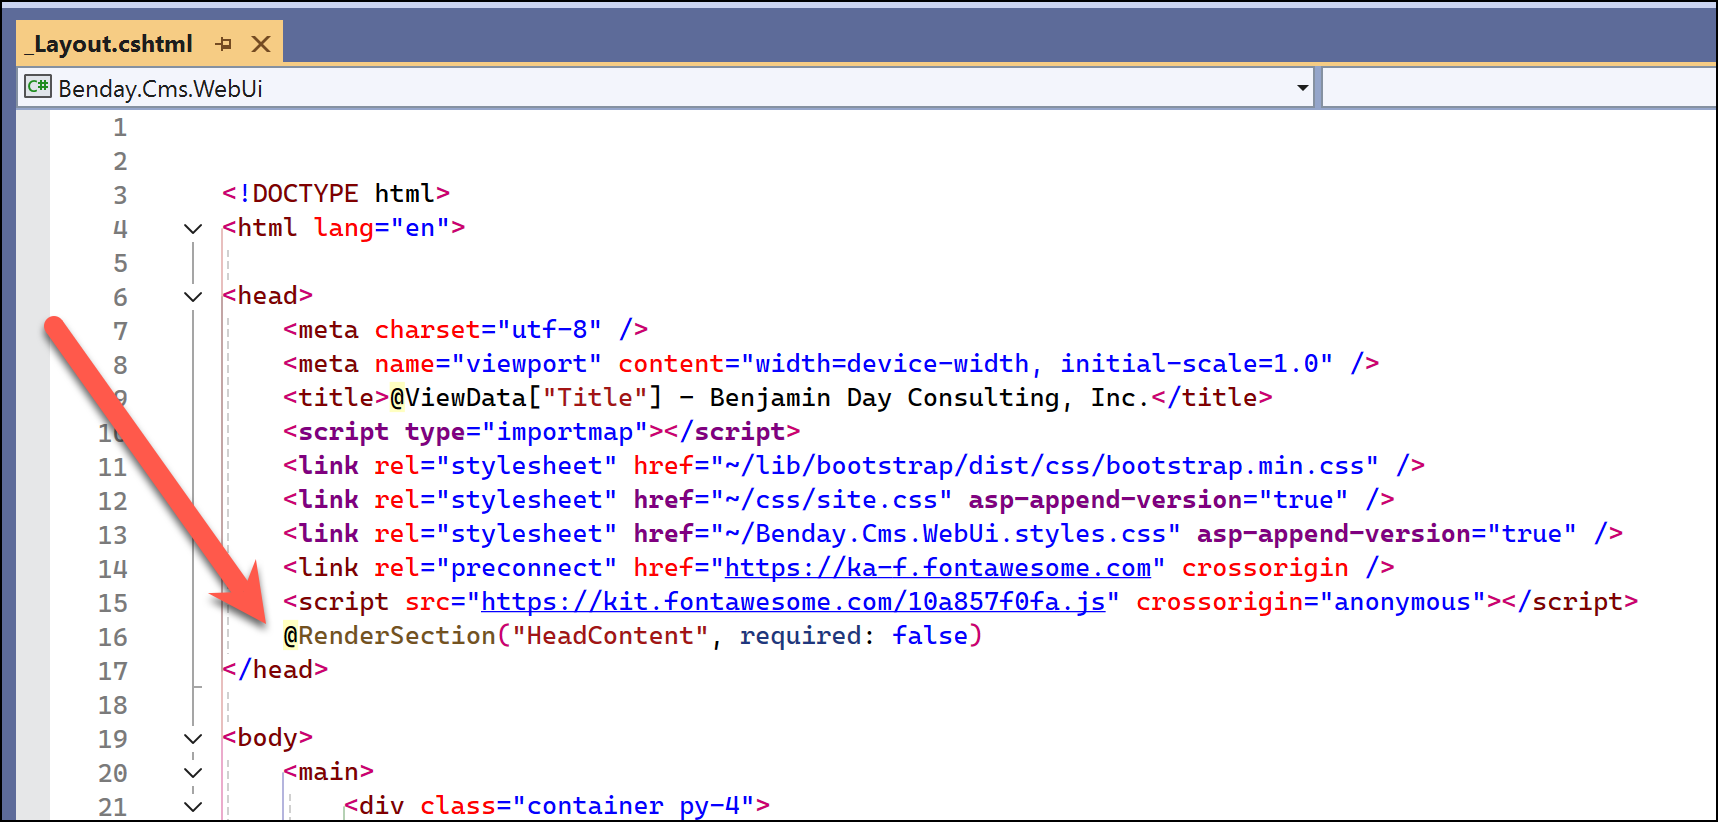Click the Benday.Cms.WebUi.styles.css href value
Image resolution: width=1718 pixels, height=822 pixels.
[x=945, y=534]
